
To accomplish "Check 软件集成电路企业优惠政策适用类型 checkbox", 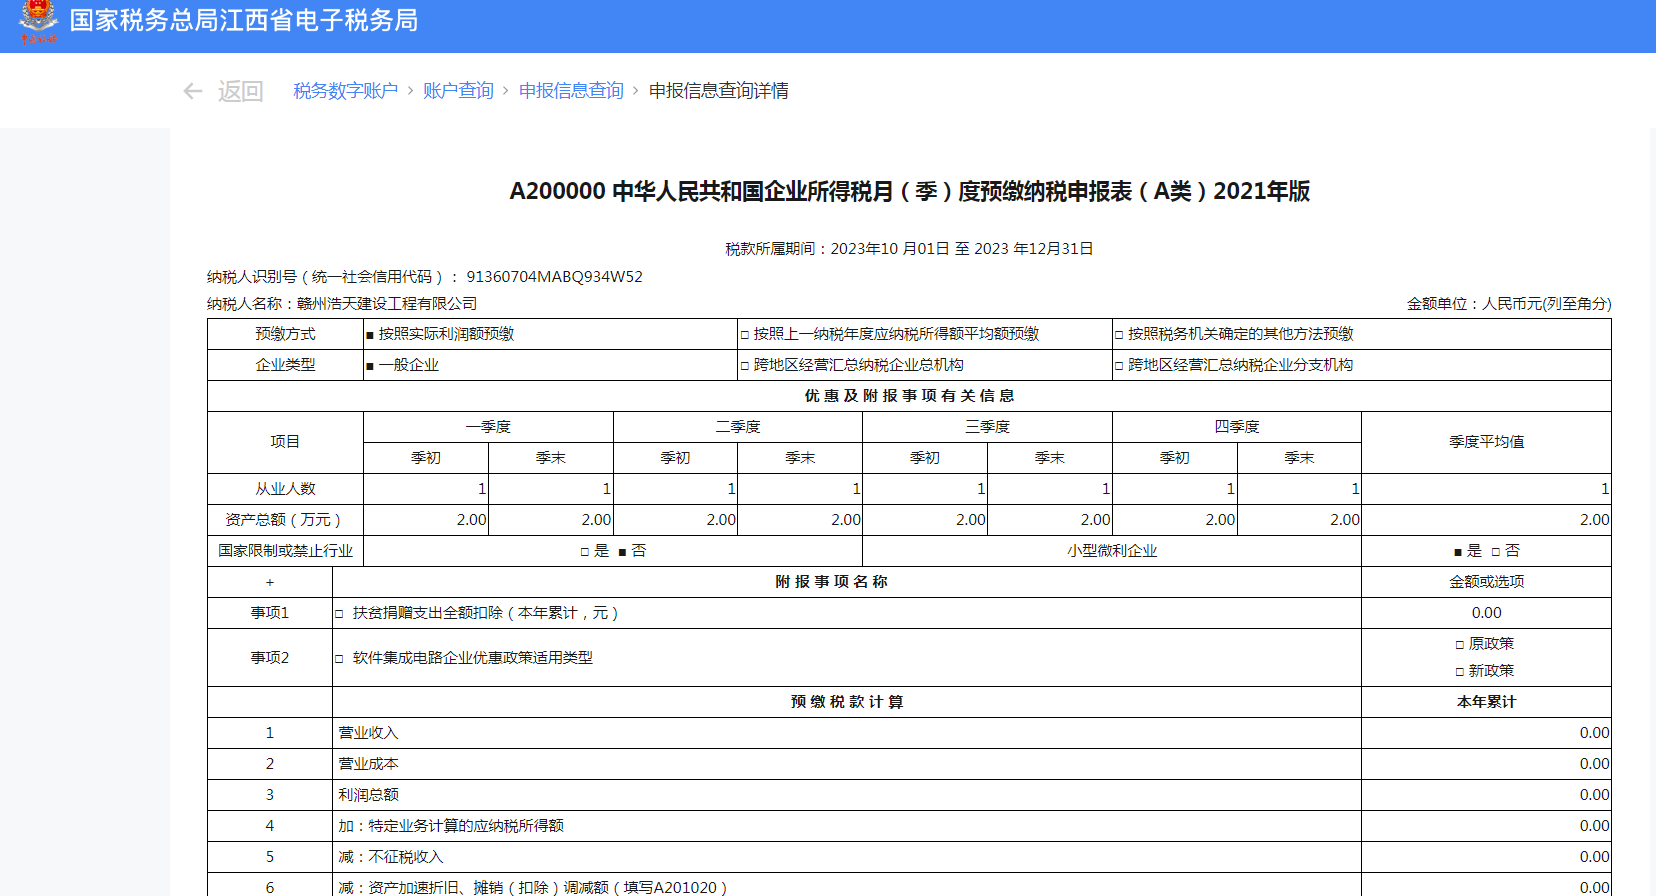I will tap(340, 659).
